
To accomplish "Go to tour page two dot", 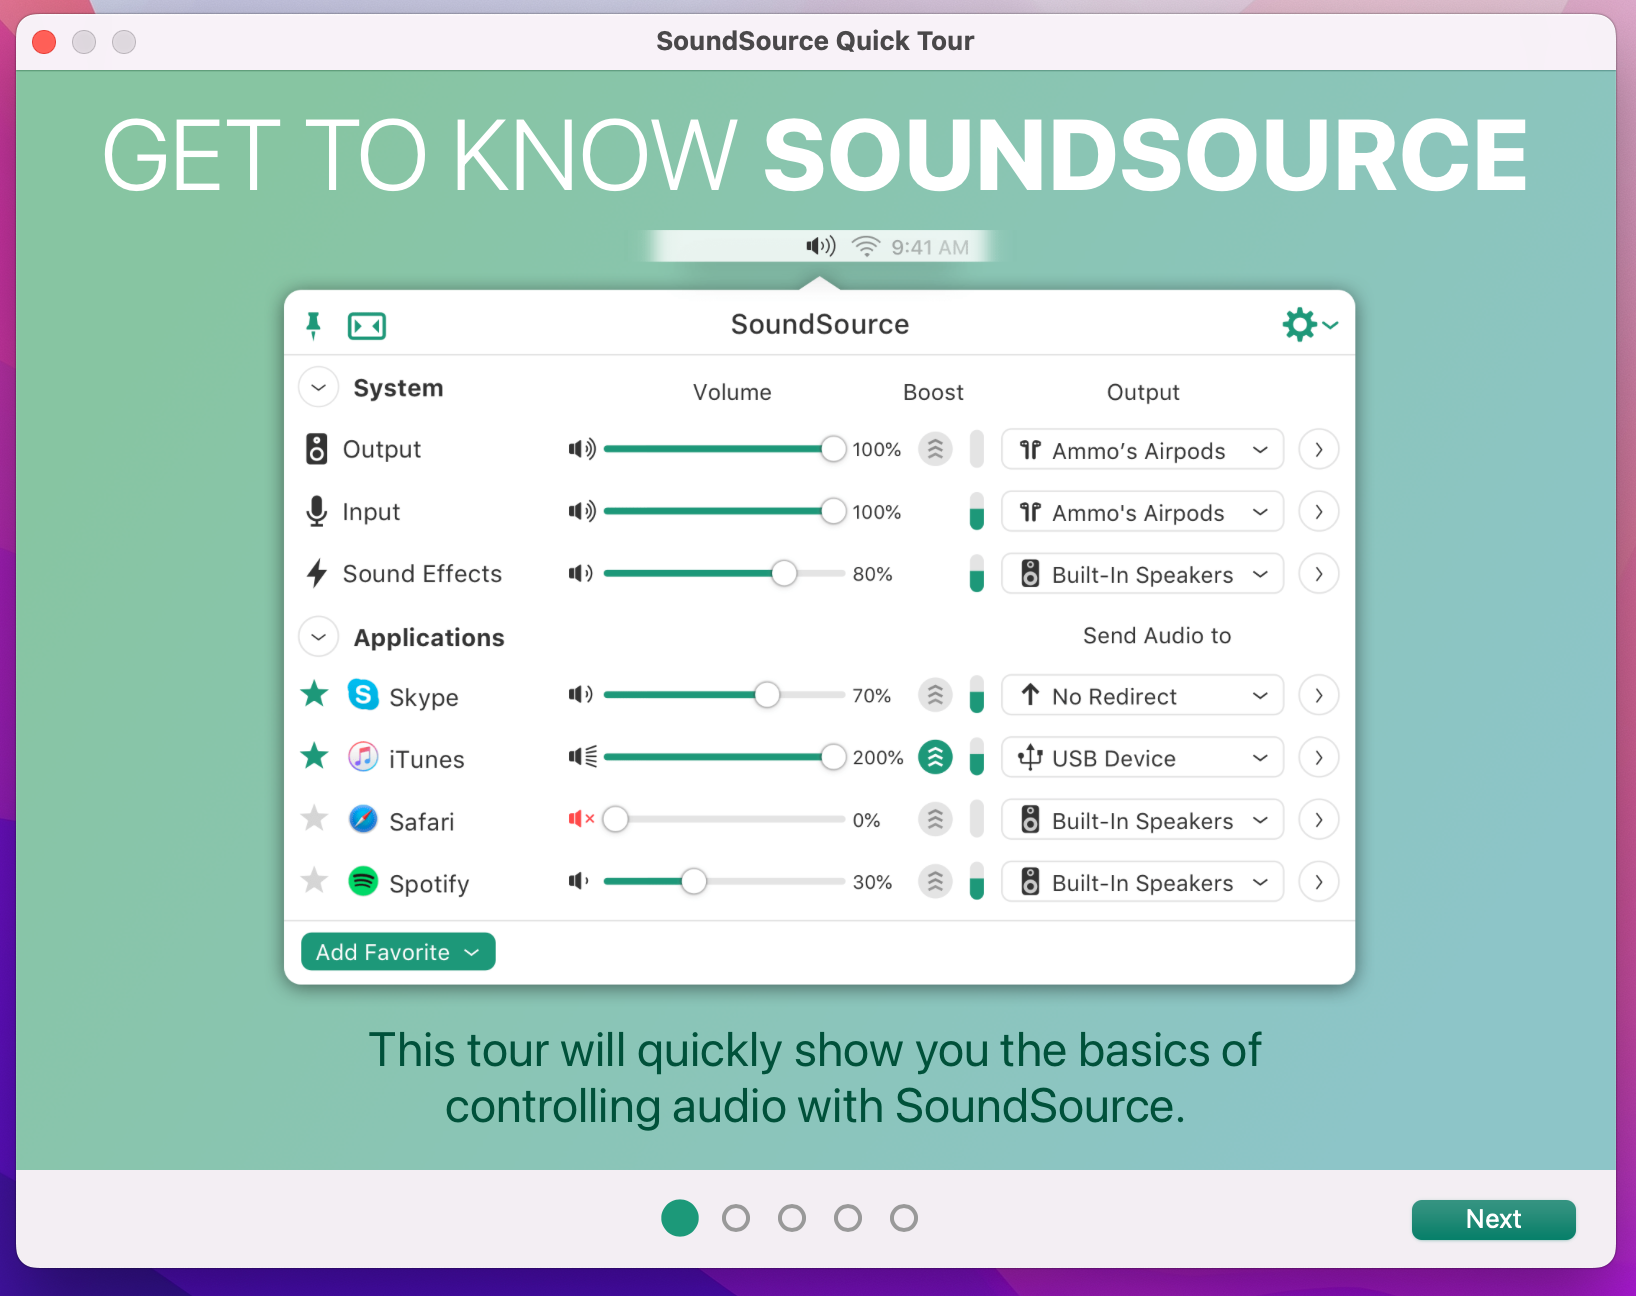I will coord(736,1218).
